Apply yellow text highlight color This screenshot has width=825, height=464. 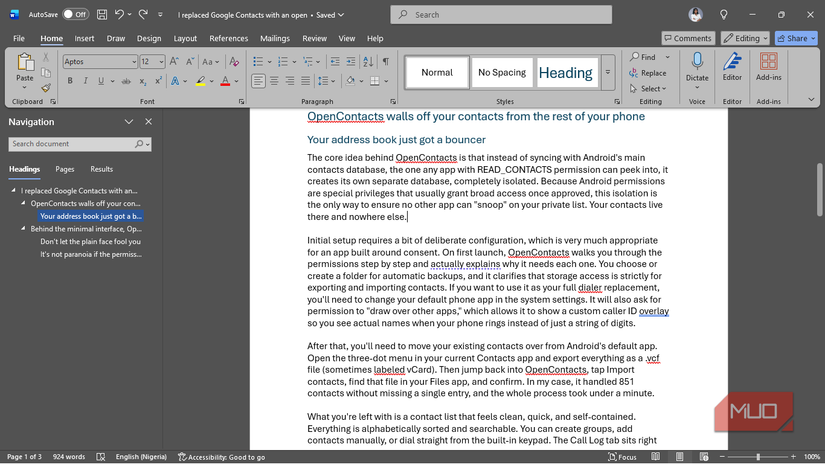[x=200, y=81]
